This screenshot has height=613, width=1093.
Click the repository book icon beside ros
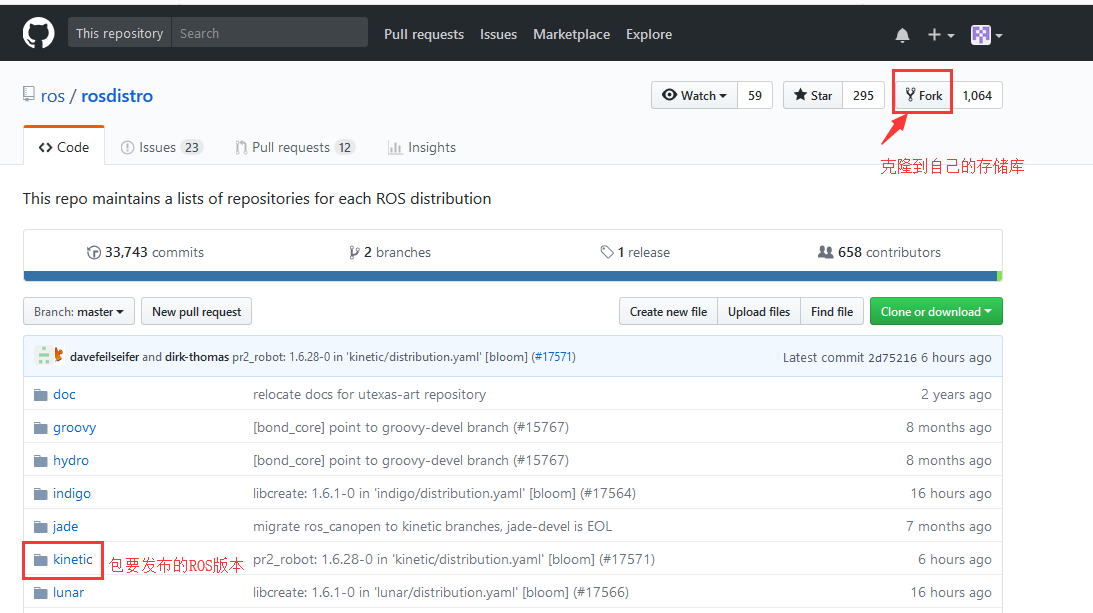[29, 94]
